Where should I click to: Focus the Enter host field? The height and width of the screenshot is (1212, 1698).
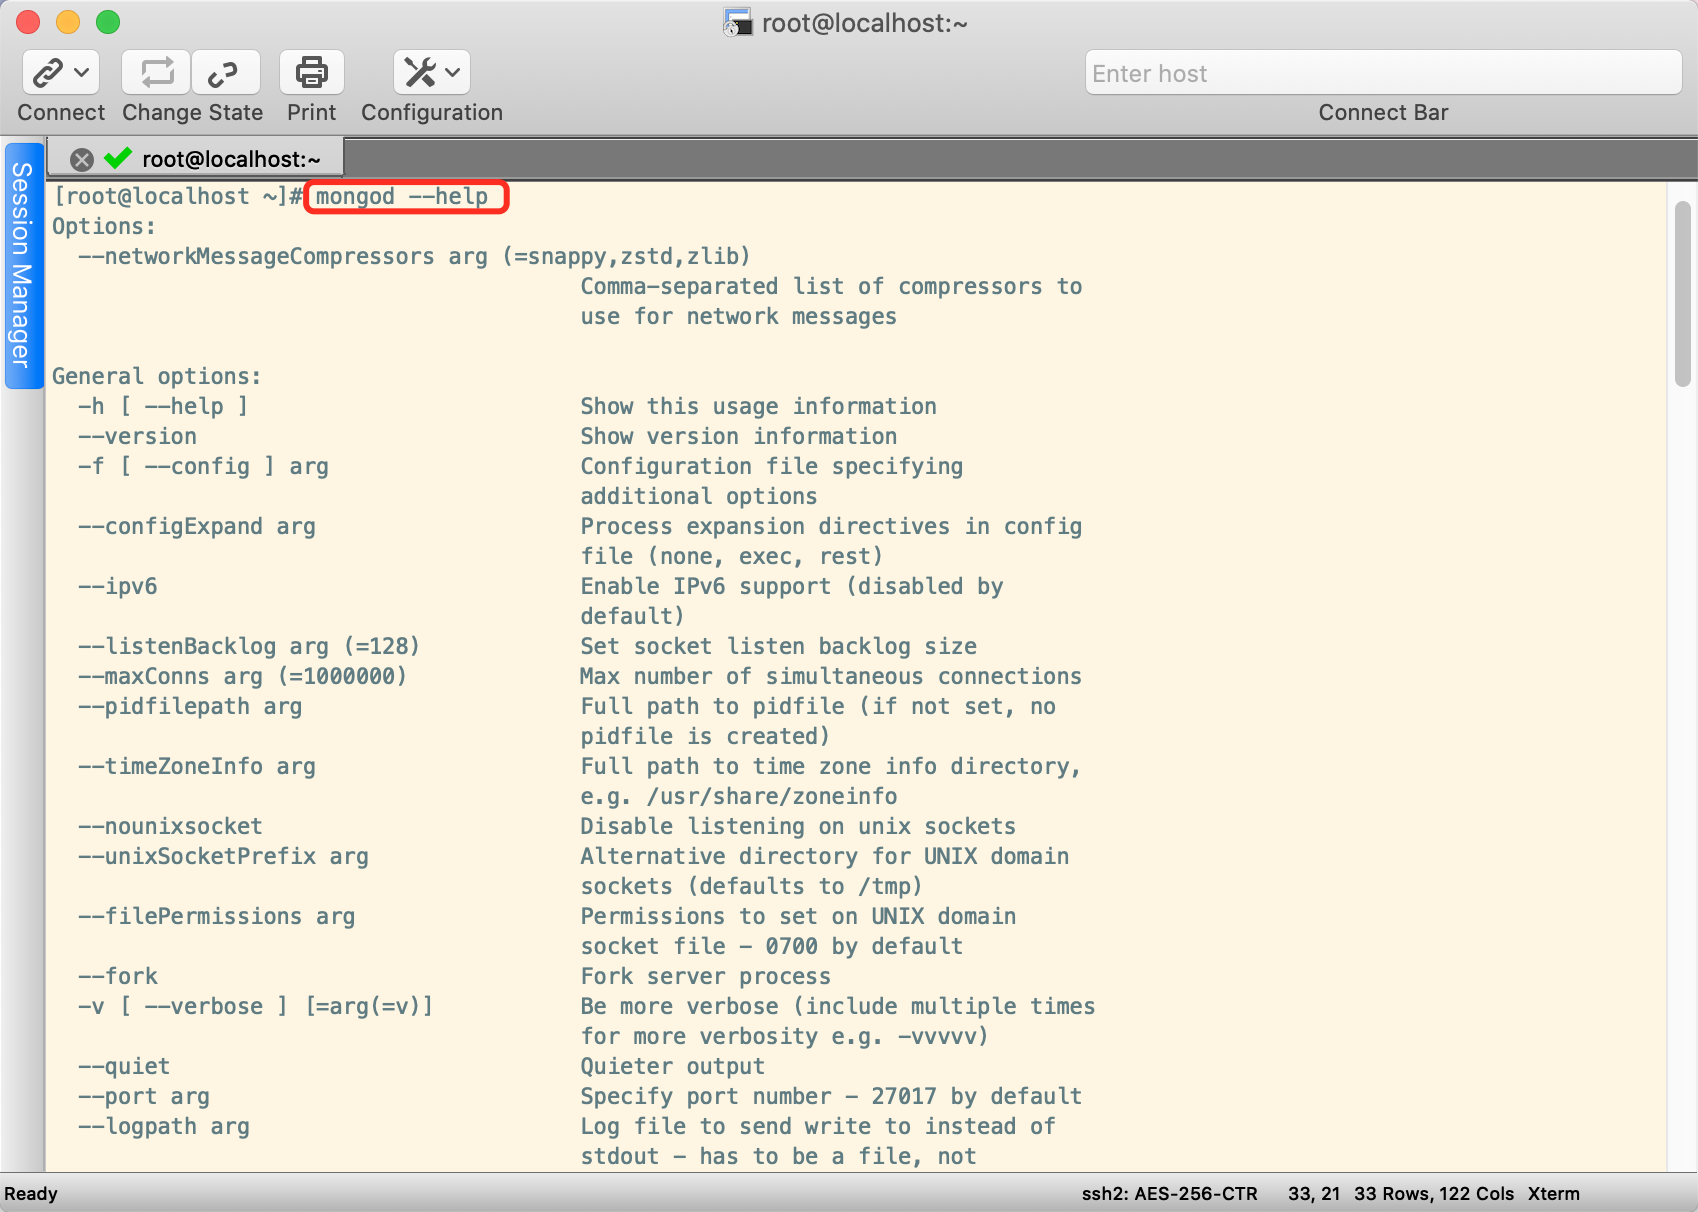[1382, 74]
